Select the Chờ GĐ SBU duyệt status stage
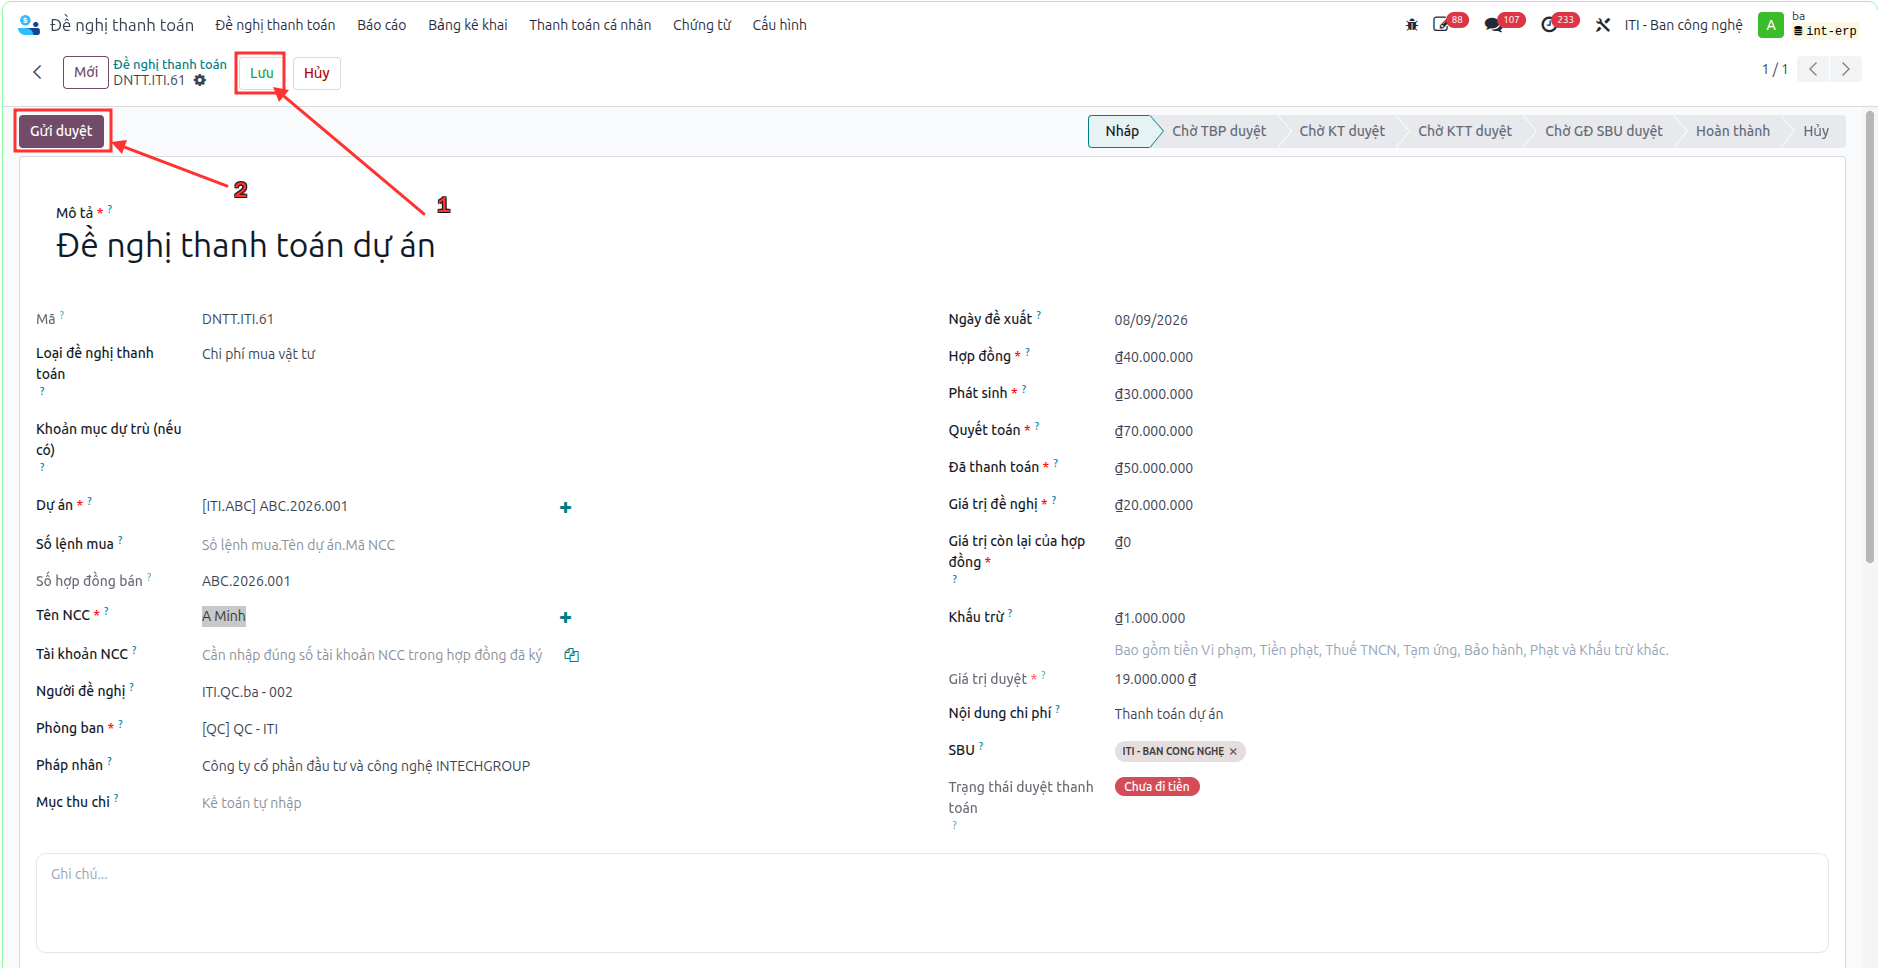Screen dimensions: 1878x968 coord(1604,131)
